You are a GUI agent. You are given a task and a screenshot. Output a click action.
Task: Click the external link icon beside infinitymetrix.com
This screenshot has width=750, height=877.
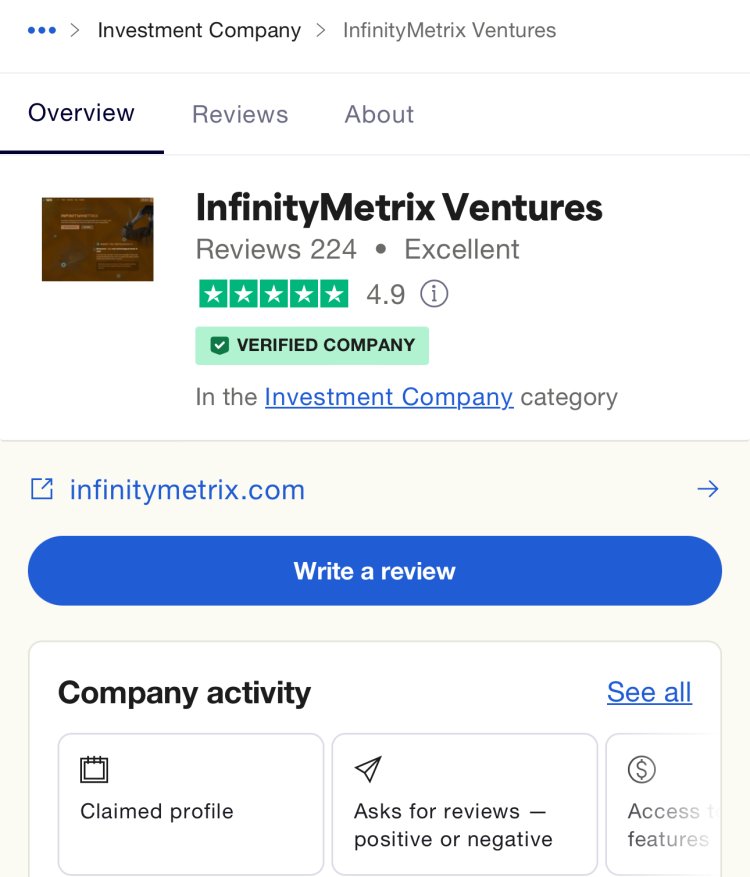[41, 489]
